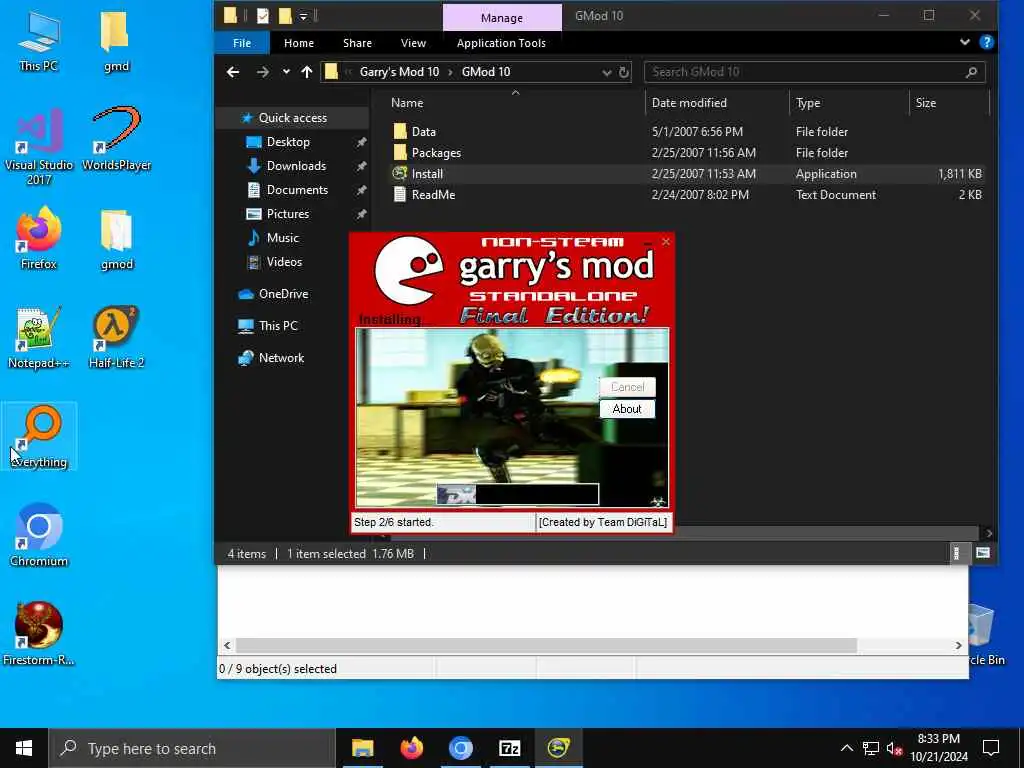Open the notification center icon
Viewport: 1024px width, 768px height.
pos(991,748)
